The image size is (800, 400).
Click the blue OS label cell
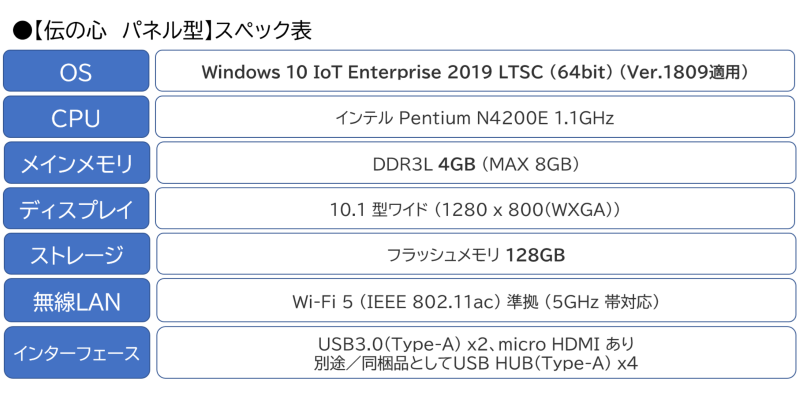coord(76,71)
